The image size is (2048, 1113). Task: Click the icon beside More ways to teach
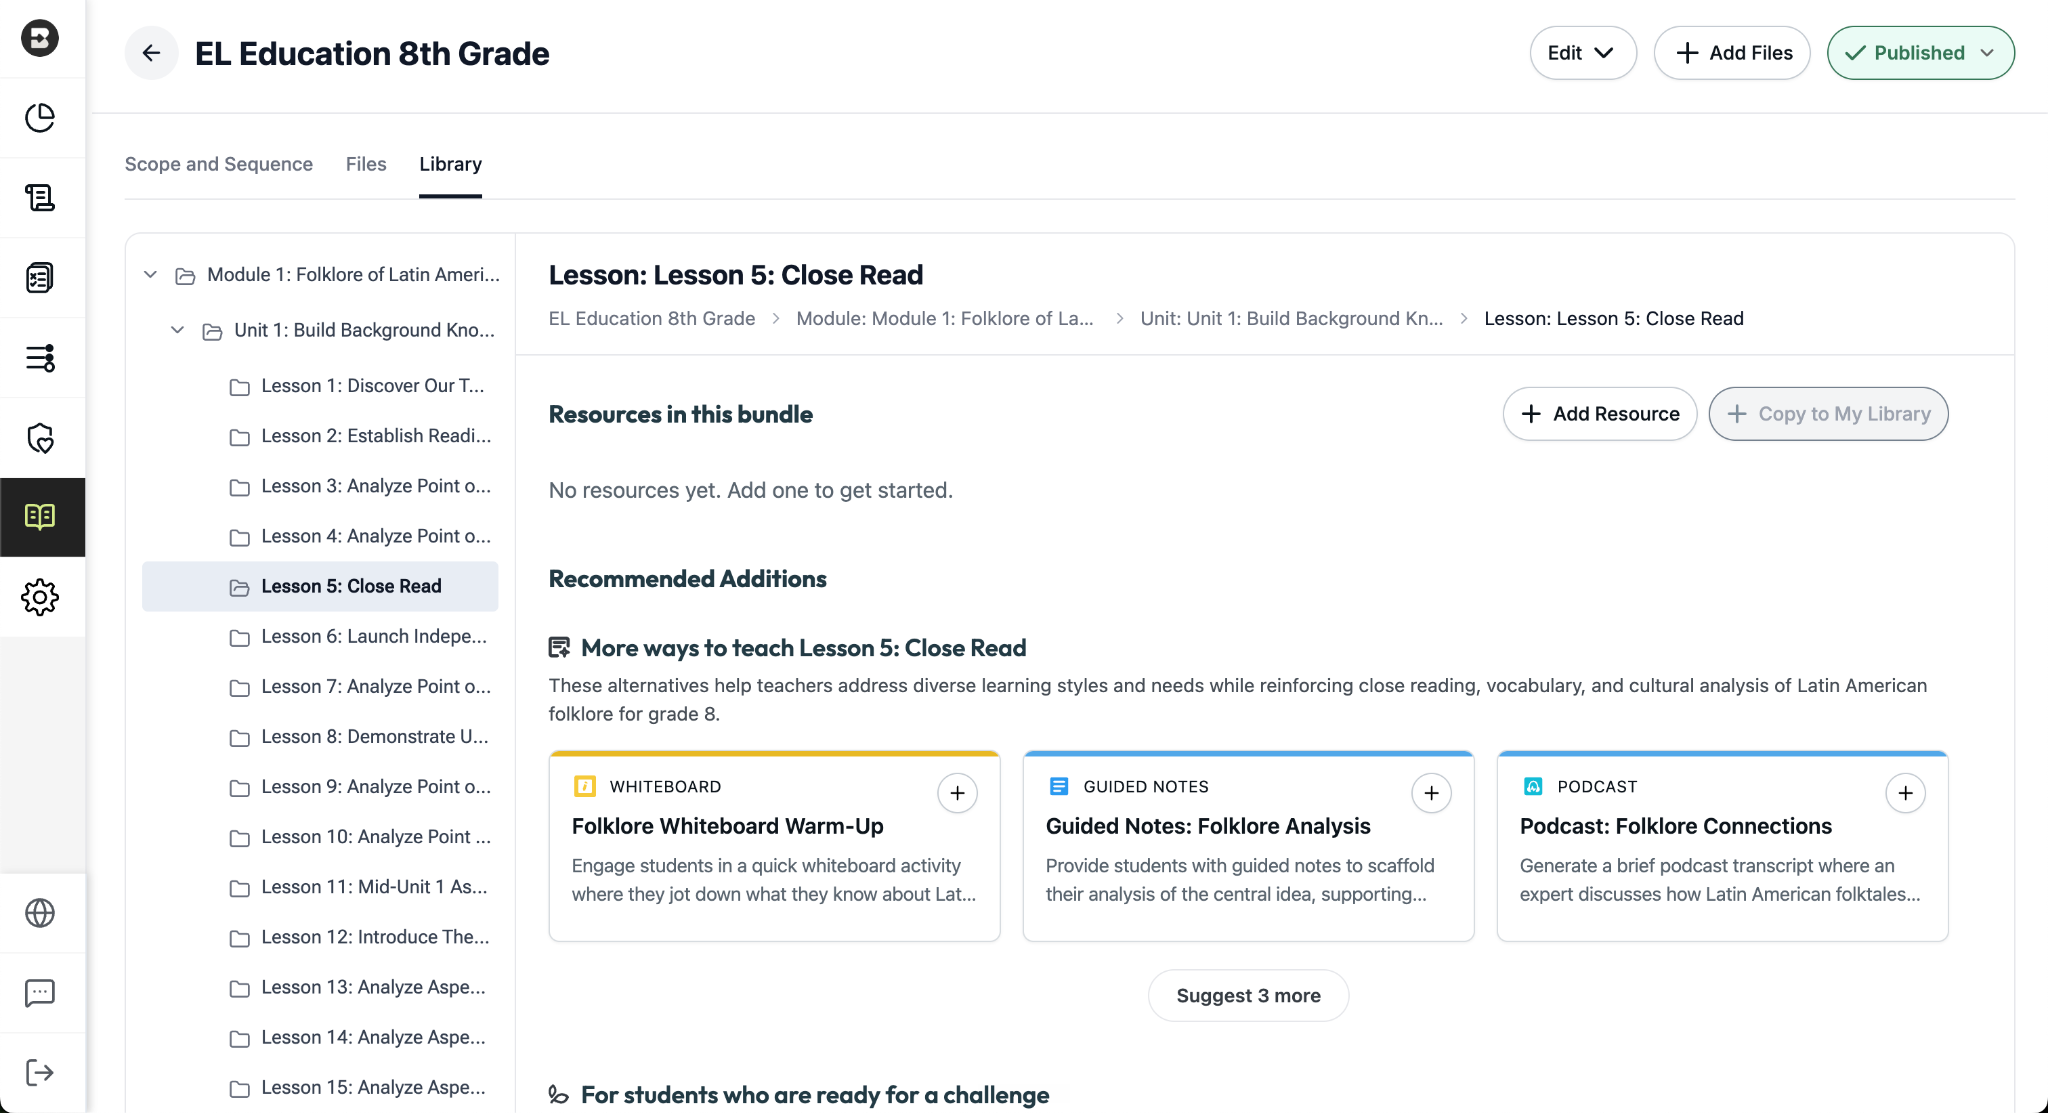pos(560,648)
